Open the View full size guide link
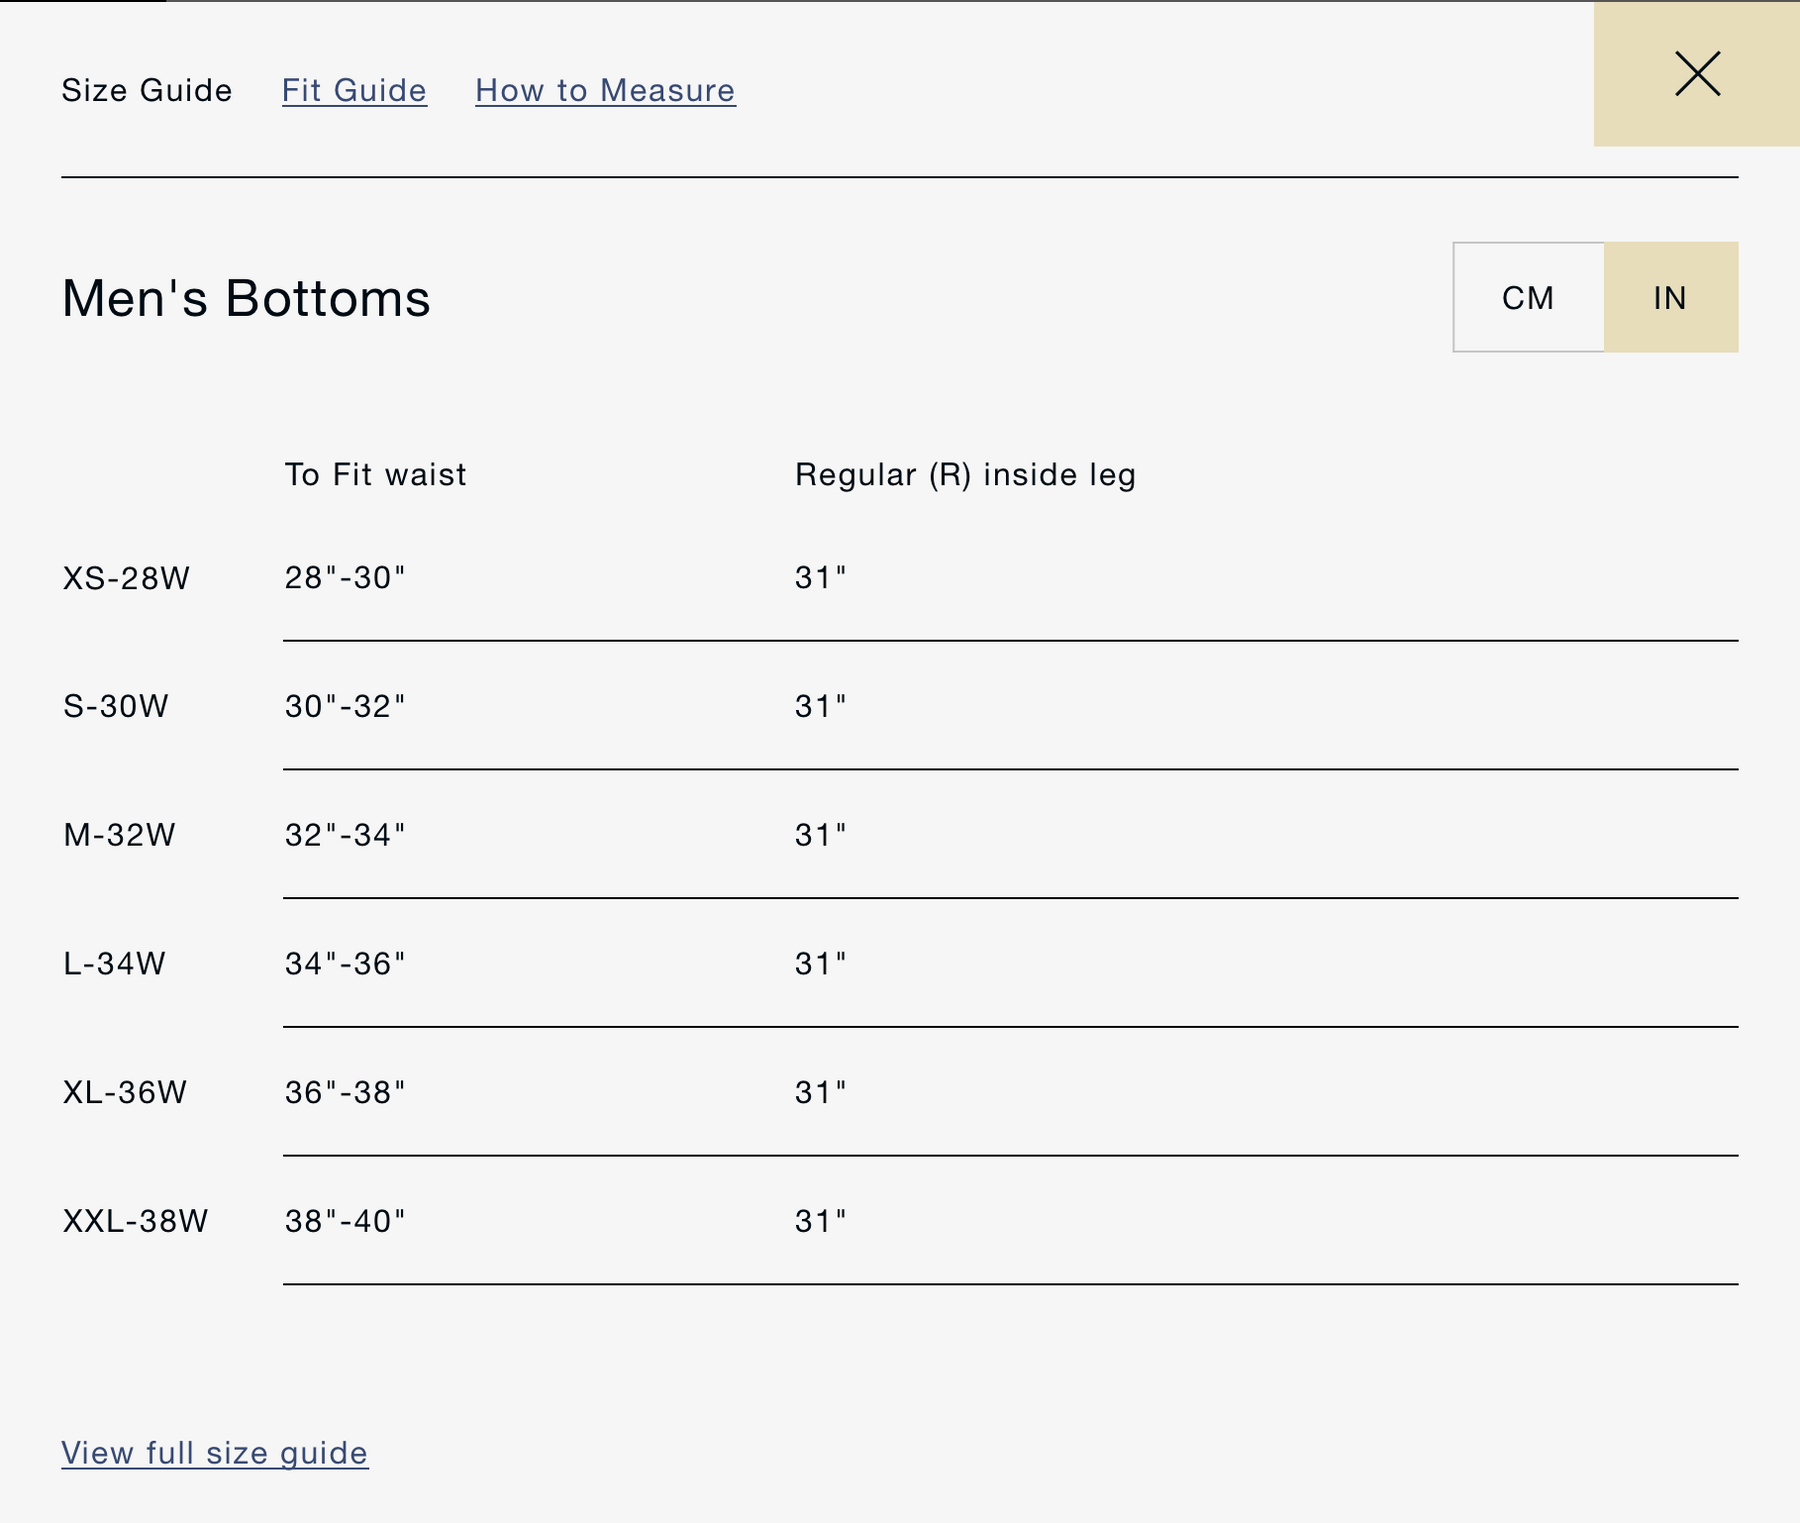The width and height of the screenshot is (1800, 1523). click(215, 1452)
